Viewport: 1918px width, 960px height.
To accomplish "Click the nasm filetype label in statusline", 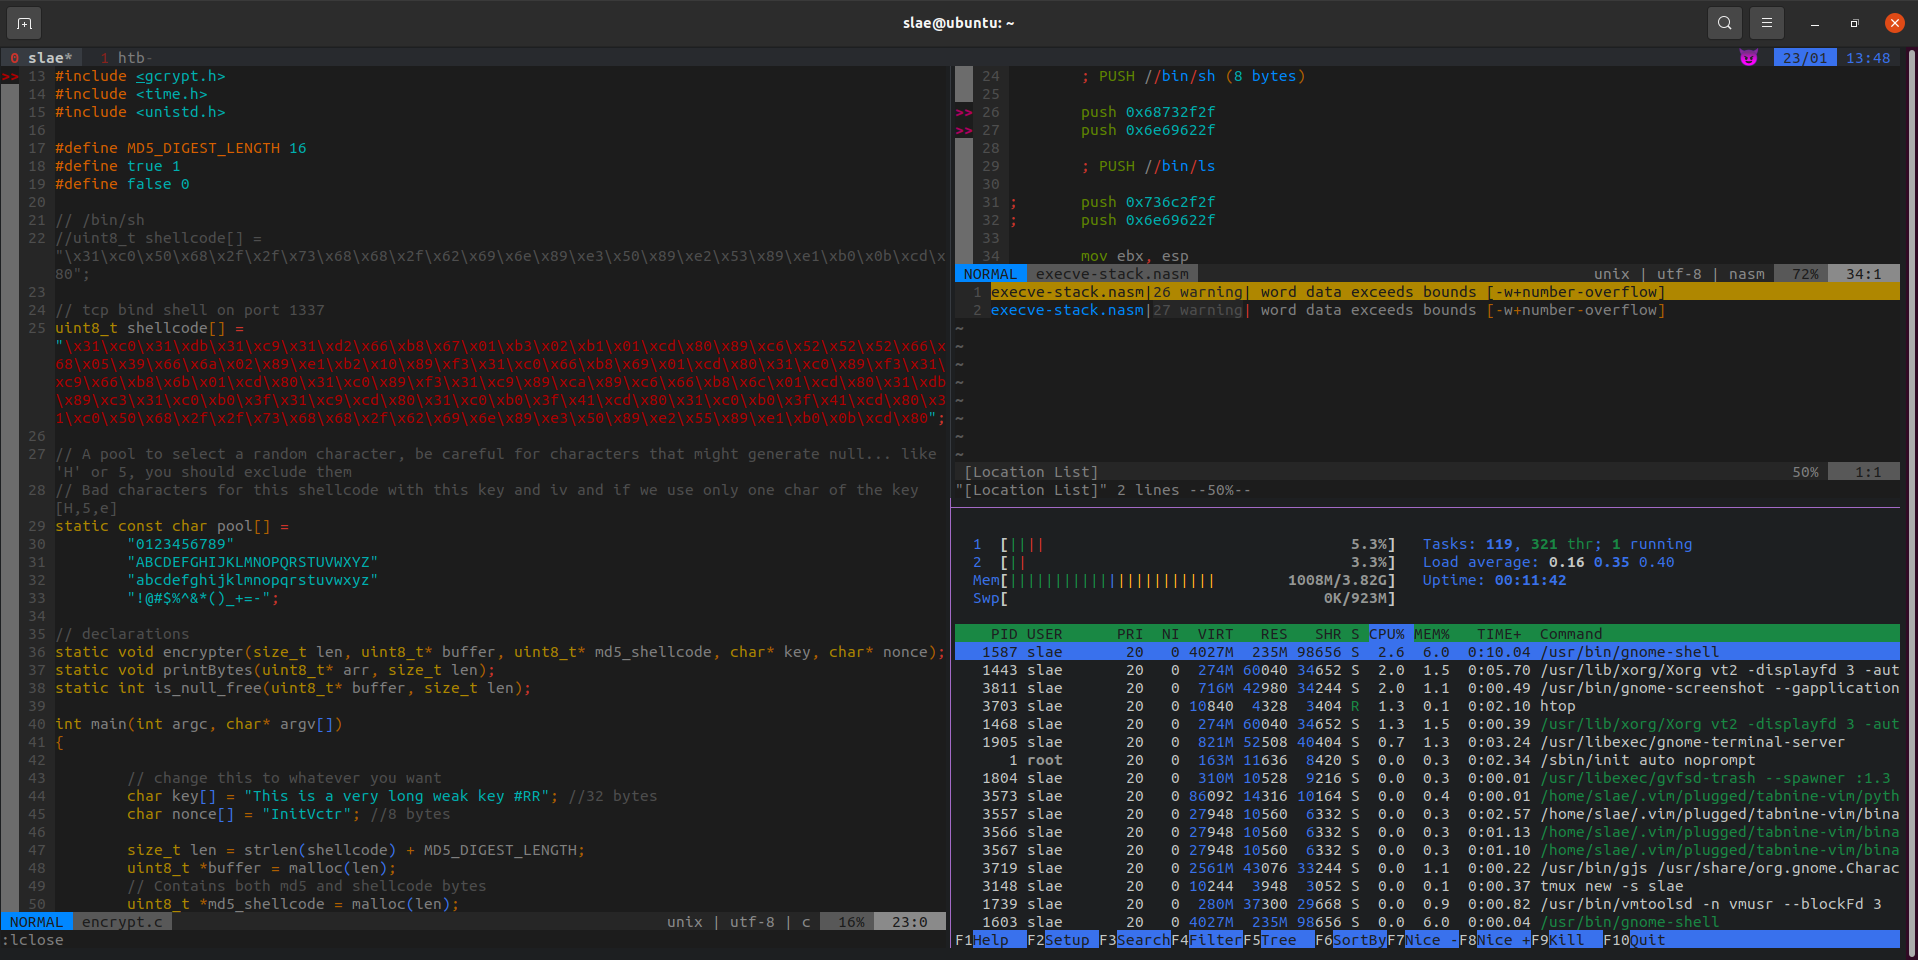I will (1747, 274).
